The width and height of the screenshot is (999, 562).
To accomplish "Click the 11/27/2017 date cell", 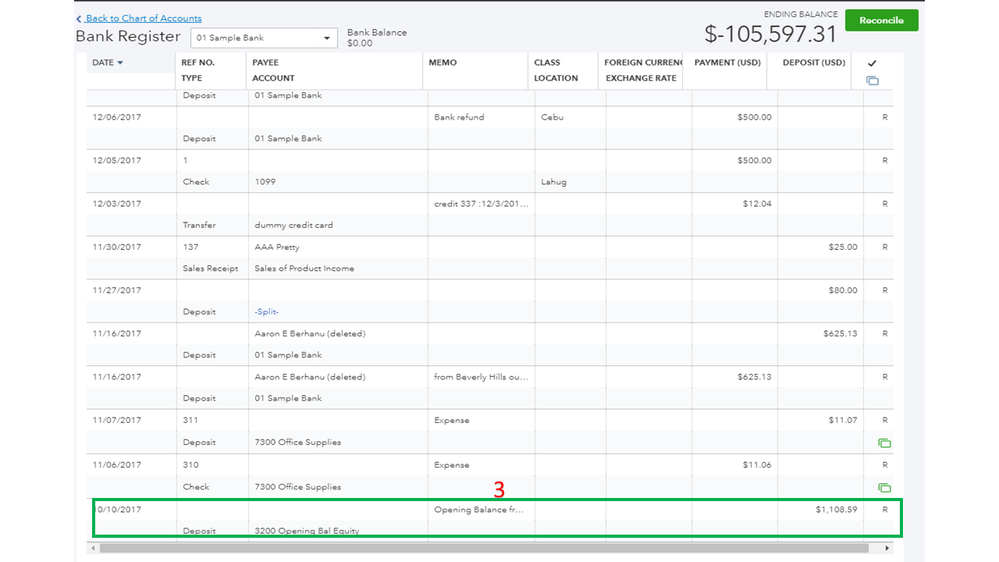I will 117,291.
